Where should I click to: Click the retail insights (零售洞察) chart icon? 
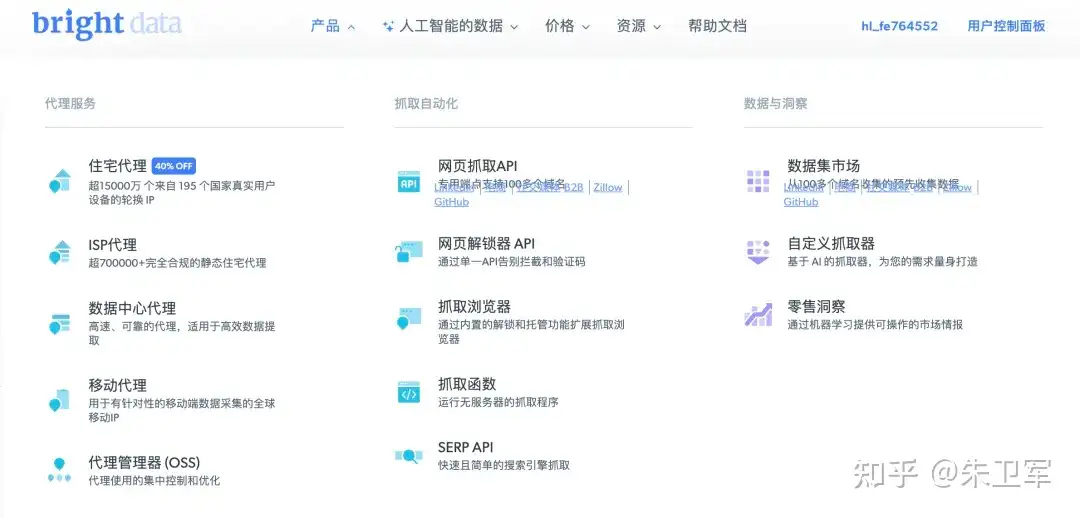pyautogui.click(x=758, y=315)
